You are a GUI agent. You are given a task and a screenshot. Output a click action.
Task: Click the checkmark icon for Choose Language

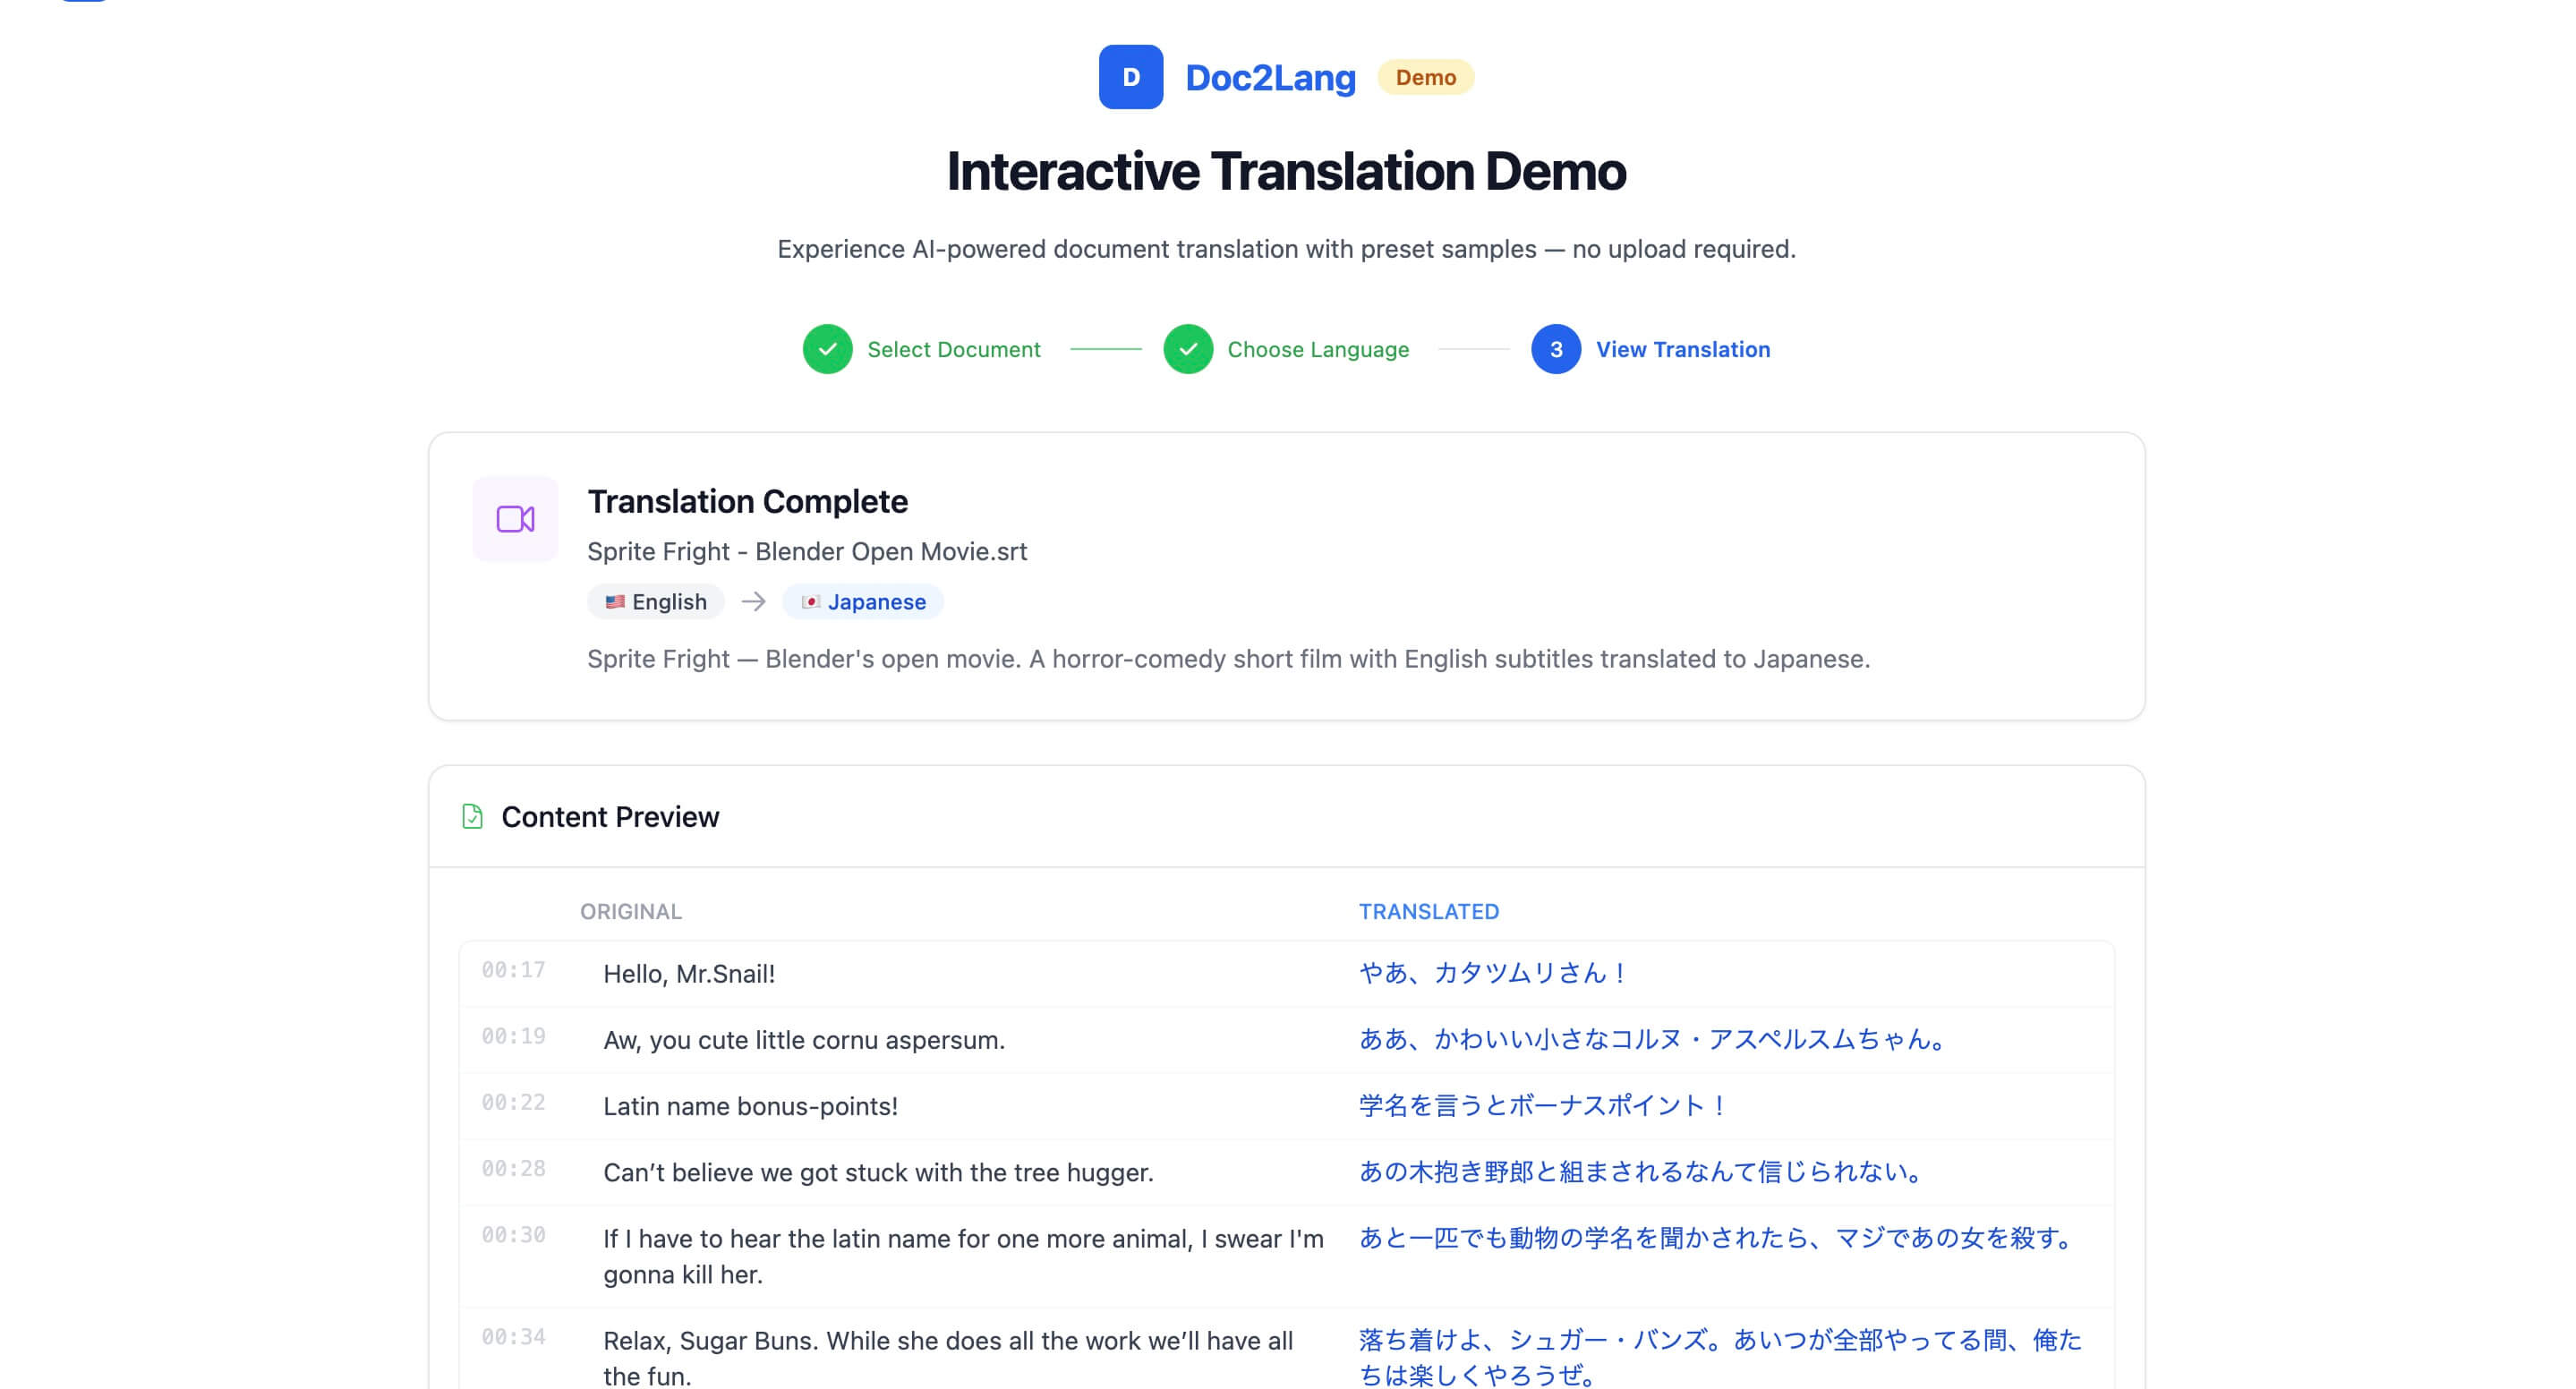point(1187,350)
